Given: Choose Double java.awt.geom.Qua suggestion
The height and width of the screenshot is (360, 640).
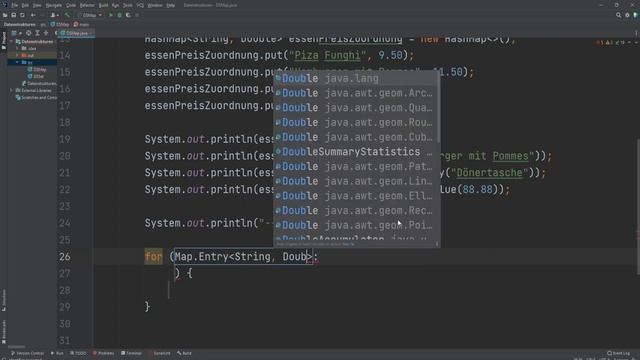Looking at the screenshot, I should [355, 108].
